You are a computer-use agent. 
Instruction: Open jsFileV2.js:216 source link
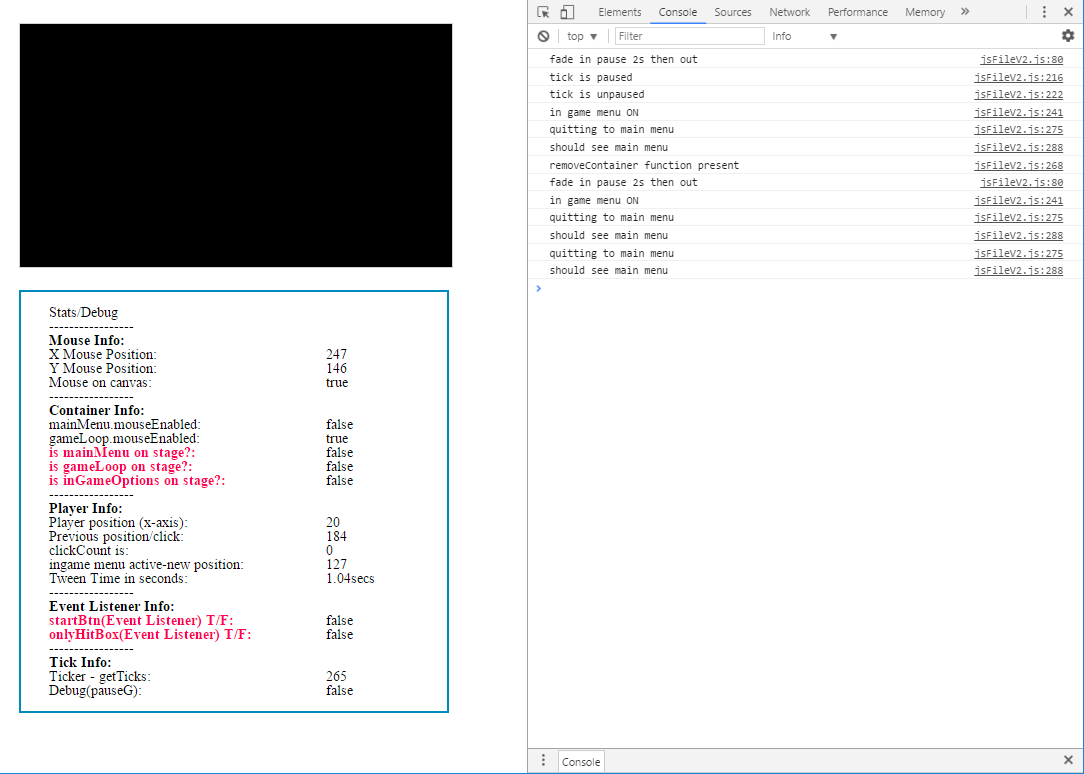point(1018,77)
